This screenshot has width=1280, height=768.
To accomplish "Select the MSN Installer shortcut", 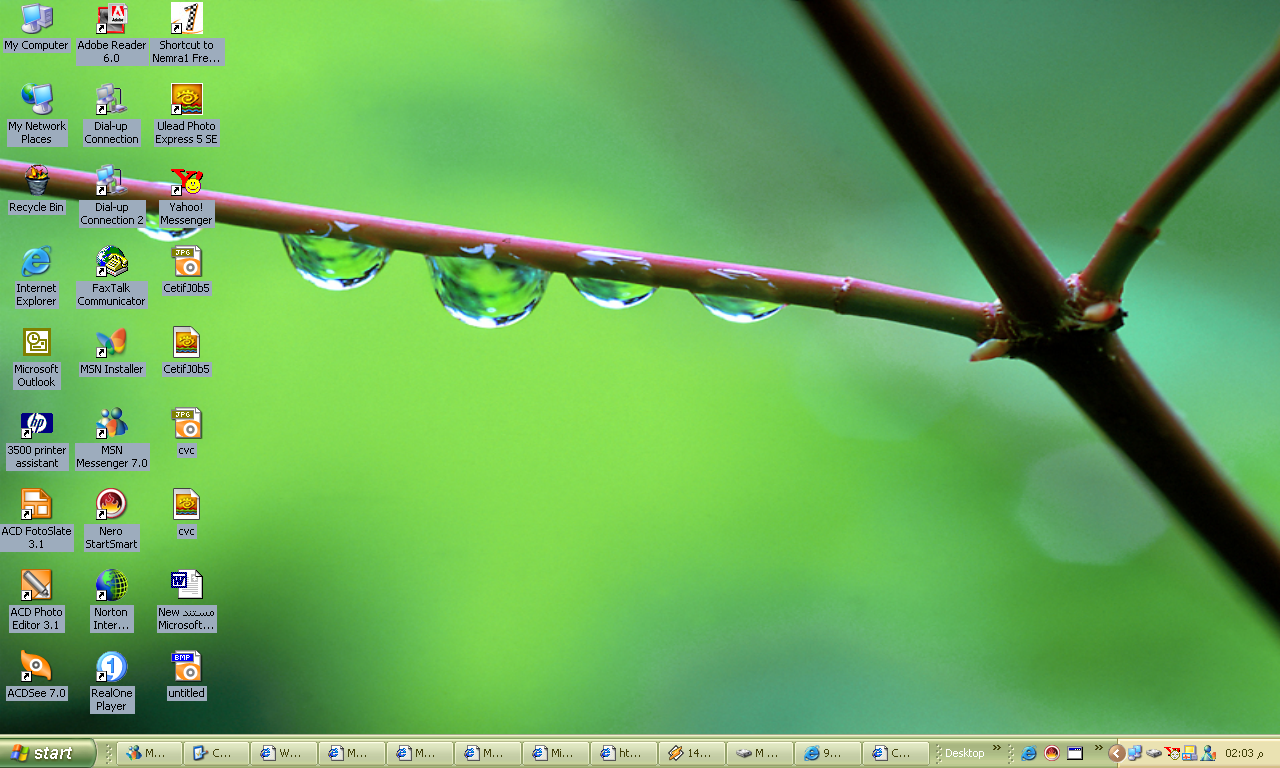I will pyautogui.click(x=111, y=352).
